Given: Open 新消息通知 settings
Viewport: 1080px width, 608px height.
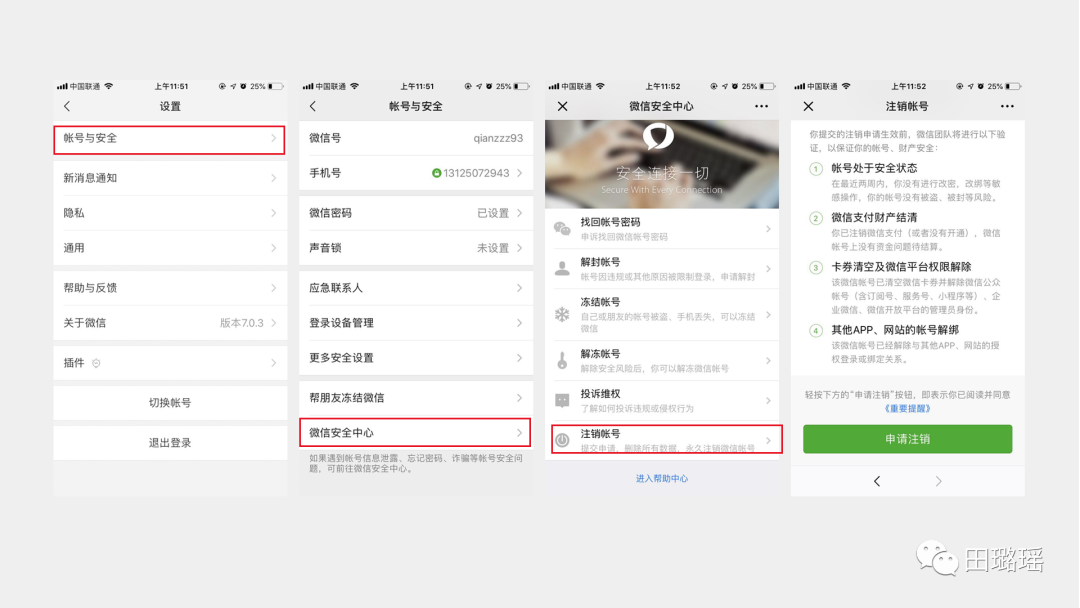Looking at the screenshot, I should pyautogui.click(x=169, y=178).
